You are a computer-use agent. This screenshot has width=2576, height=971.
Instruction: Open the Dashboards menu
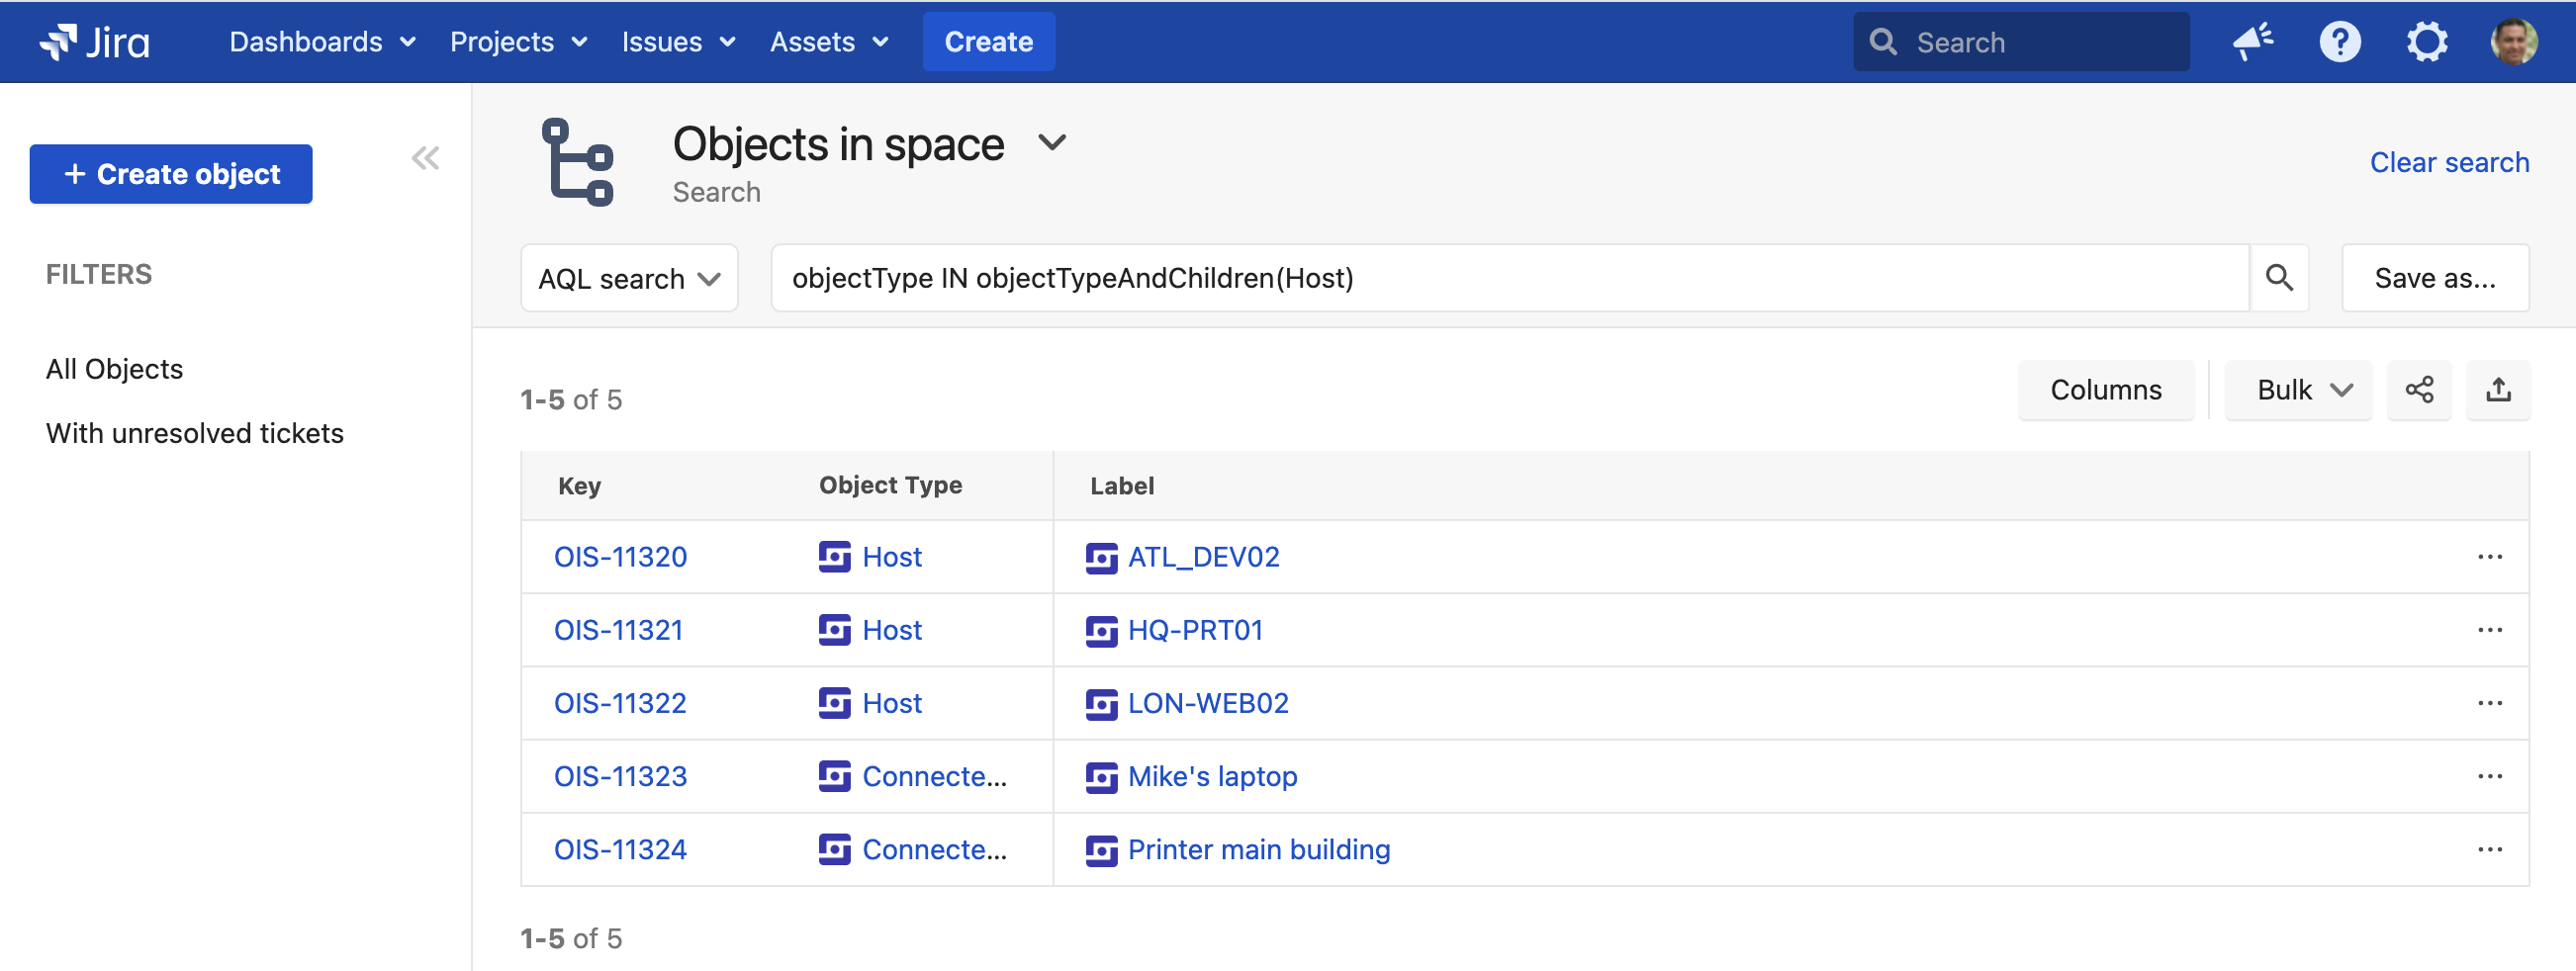(x=322, y=42)
